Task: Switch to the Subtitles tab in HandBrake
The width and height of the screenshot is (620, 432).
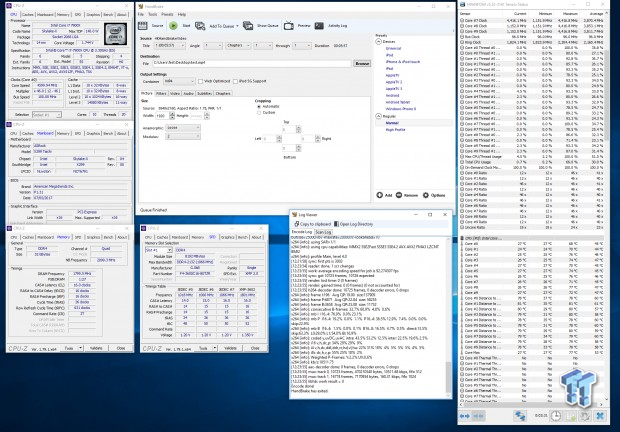Action: click(204, 94)
